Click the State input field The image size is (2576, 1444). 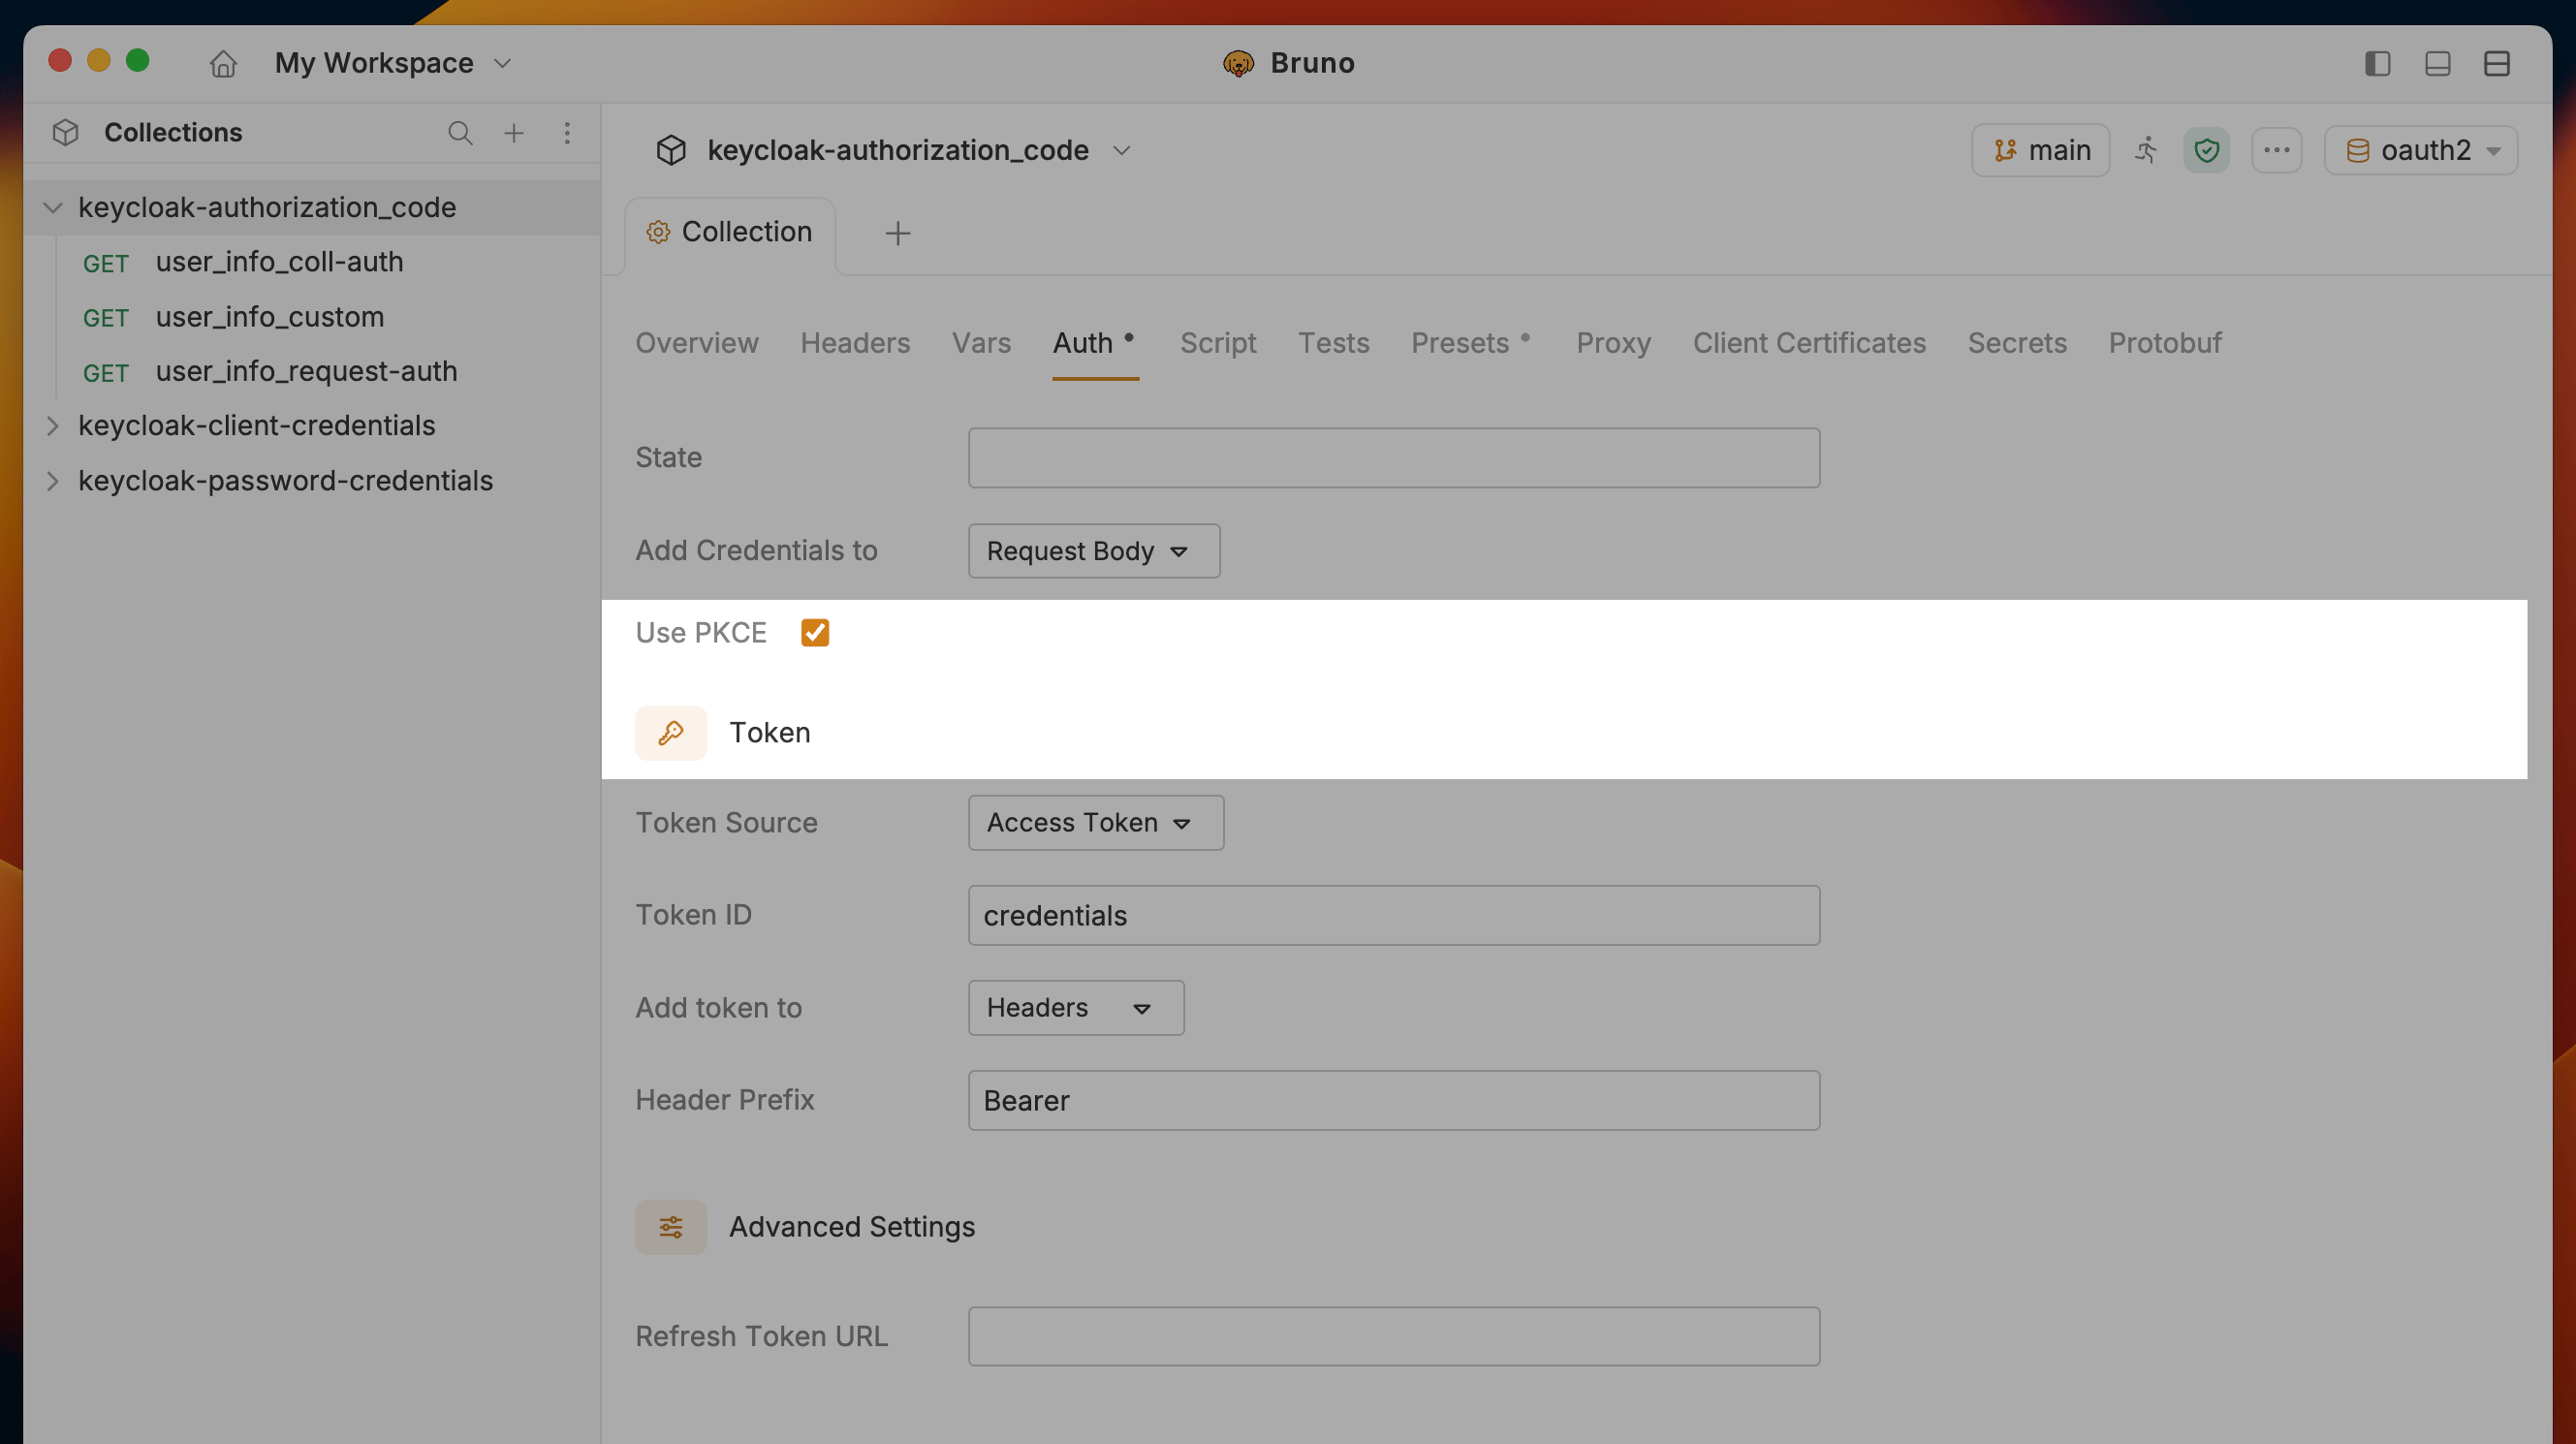pyautogui.click(x=1394, y=458)
